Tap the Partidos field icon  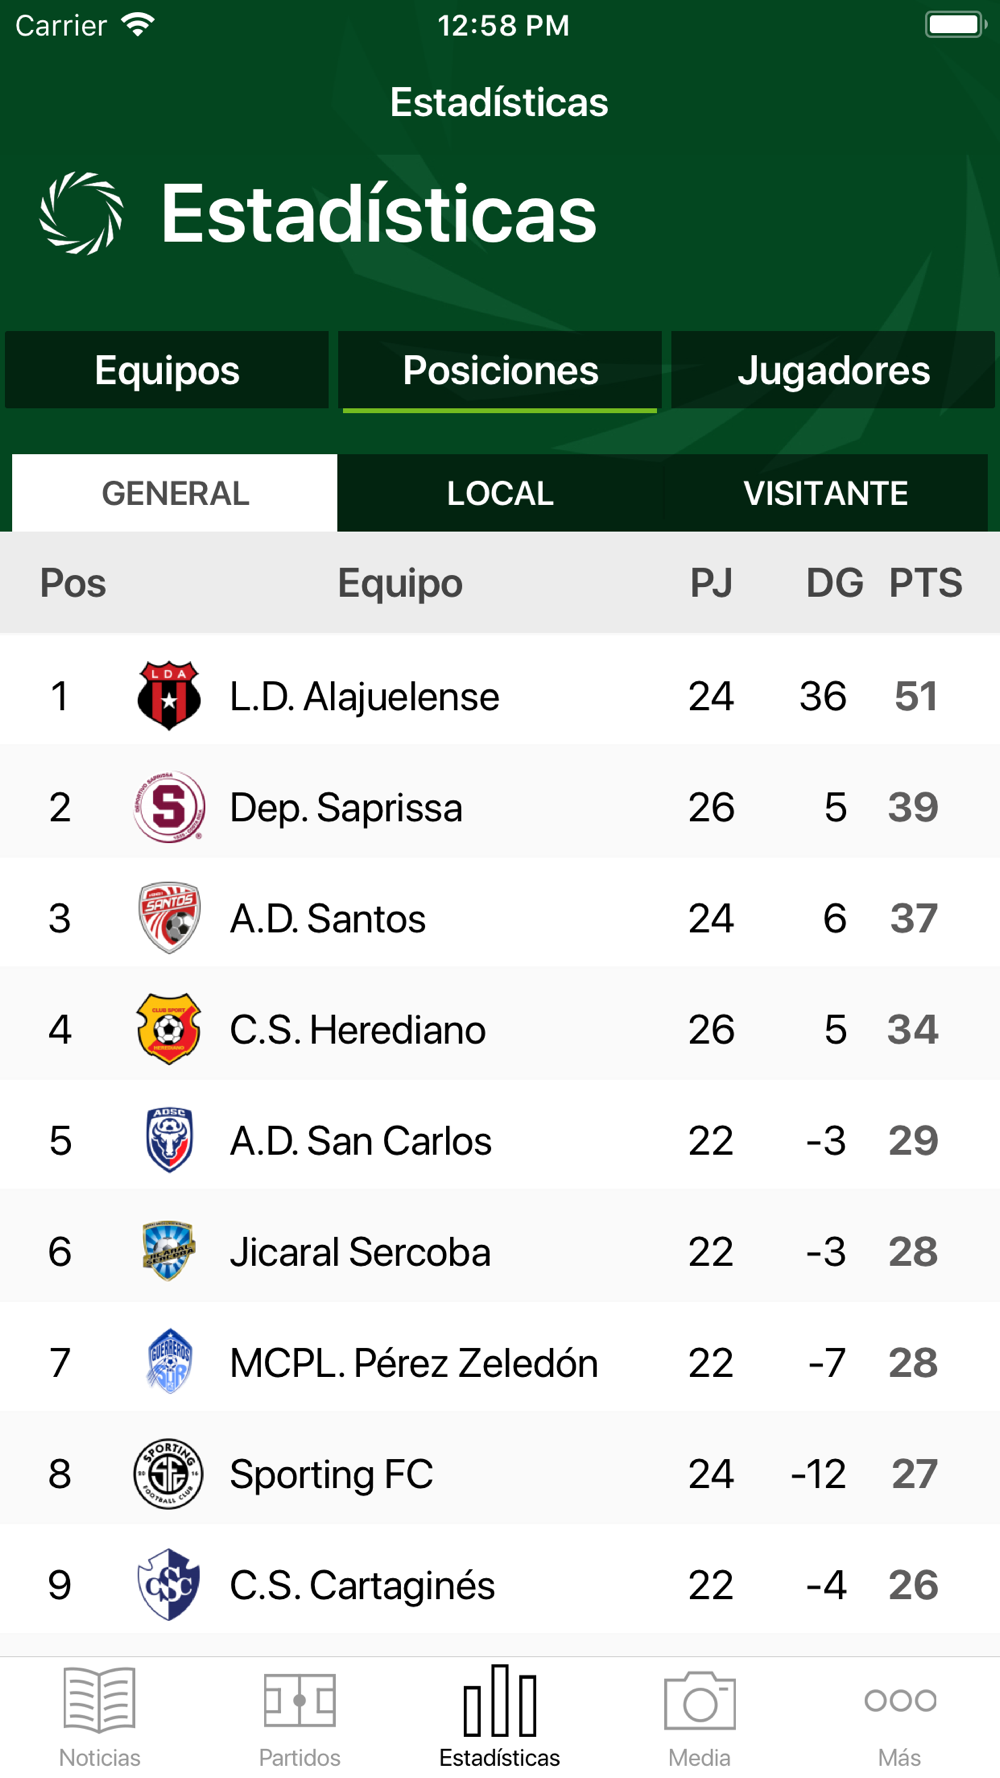299,1699
